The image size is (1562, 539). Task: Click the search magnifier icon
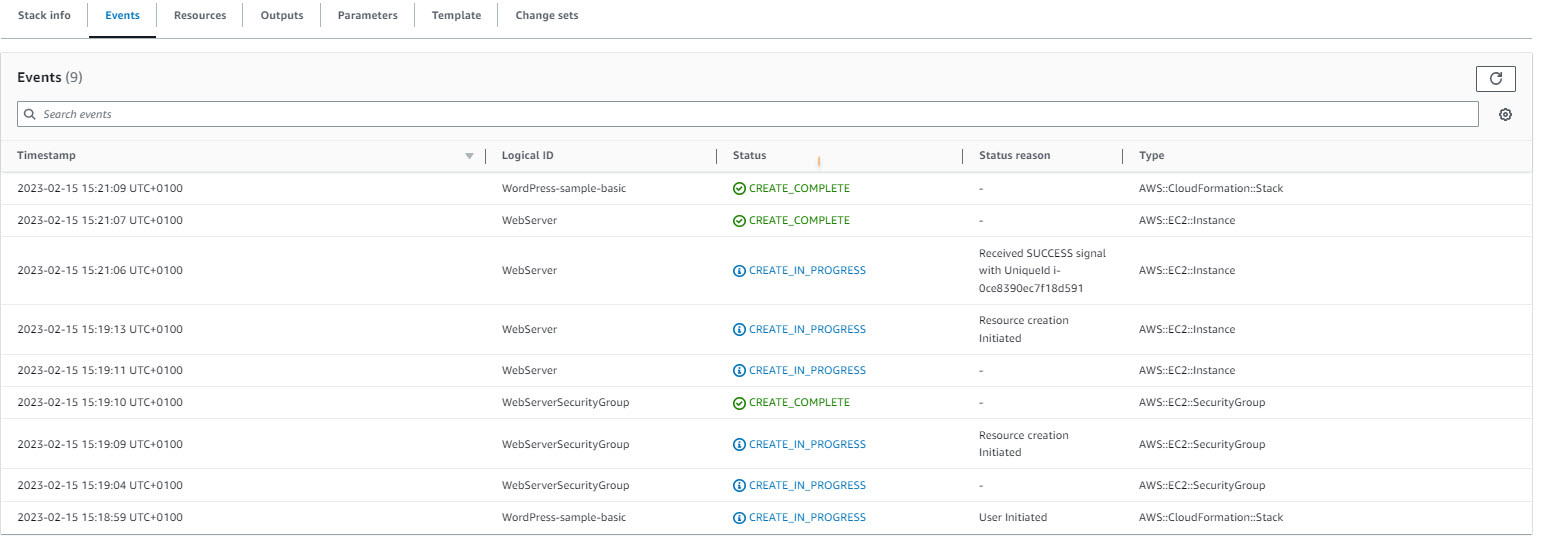click(x=30, y=115)
